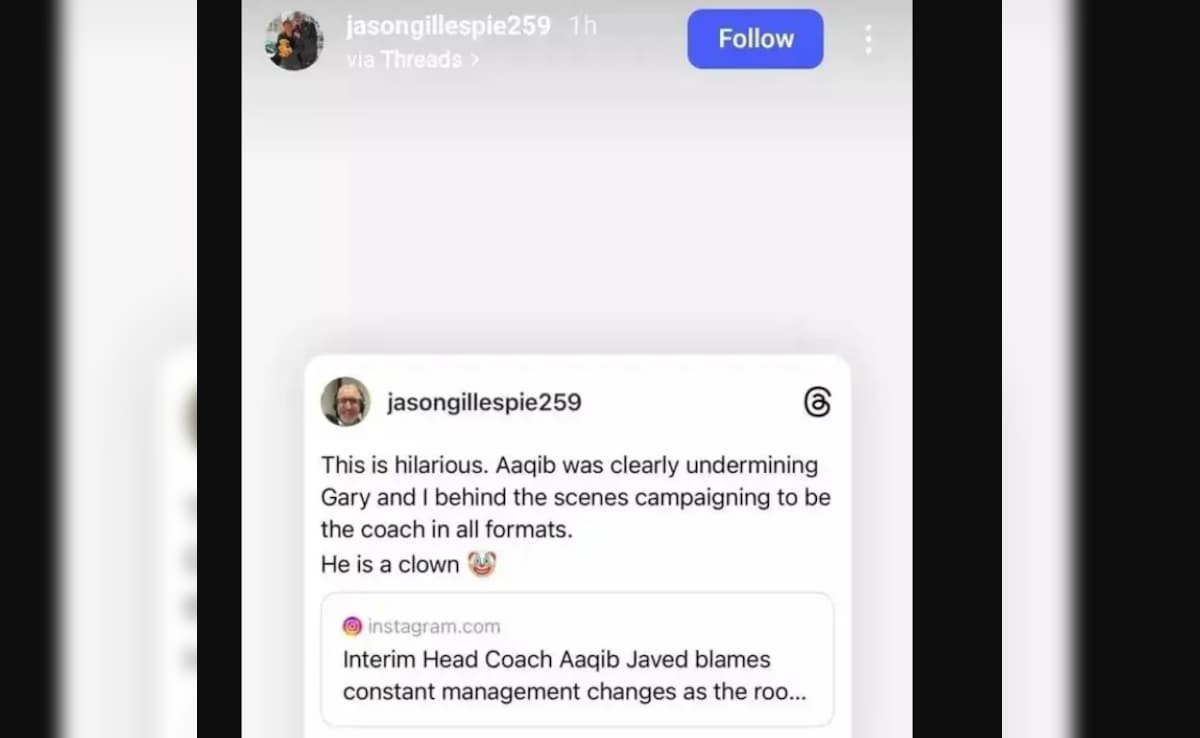Screen dimensions: 1200x738
Task: Click the chevron next to via Threads
Action: pyautogui.click(x=475, y=60)
